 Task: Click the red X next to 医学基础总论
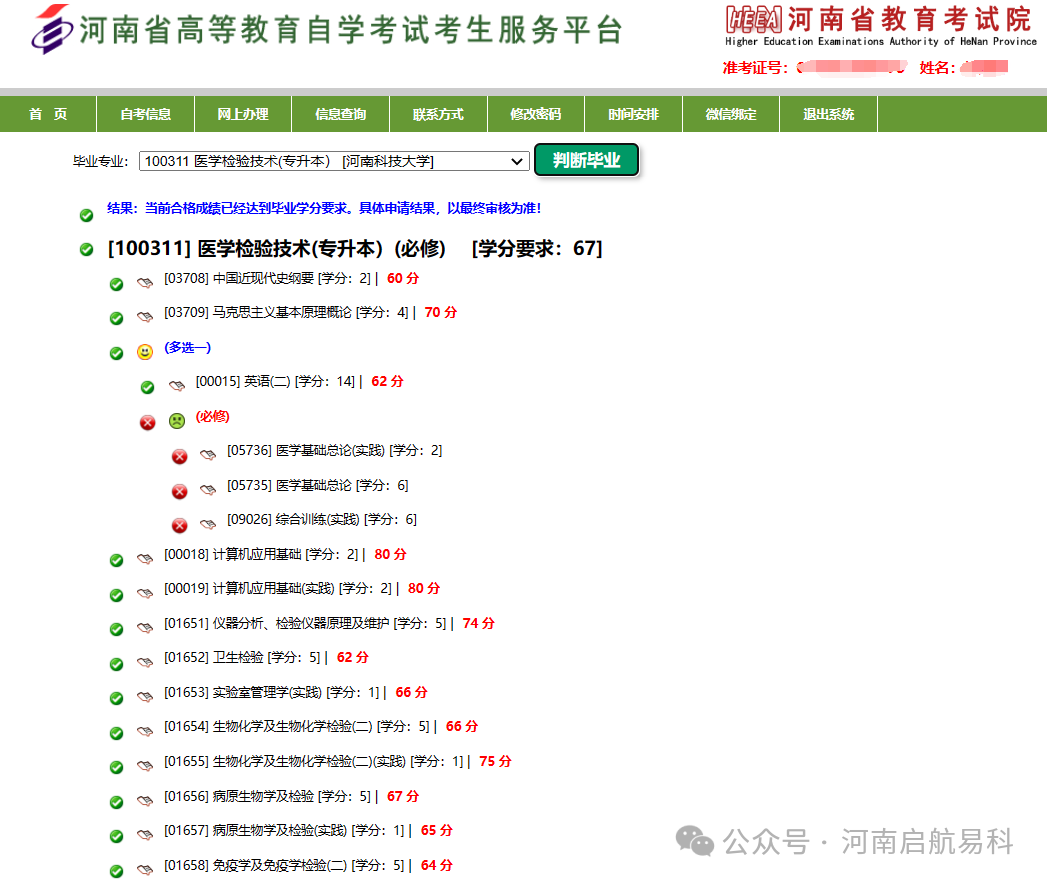coord(180,491)
